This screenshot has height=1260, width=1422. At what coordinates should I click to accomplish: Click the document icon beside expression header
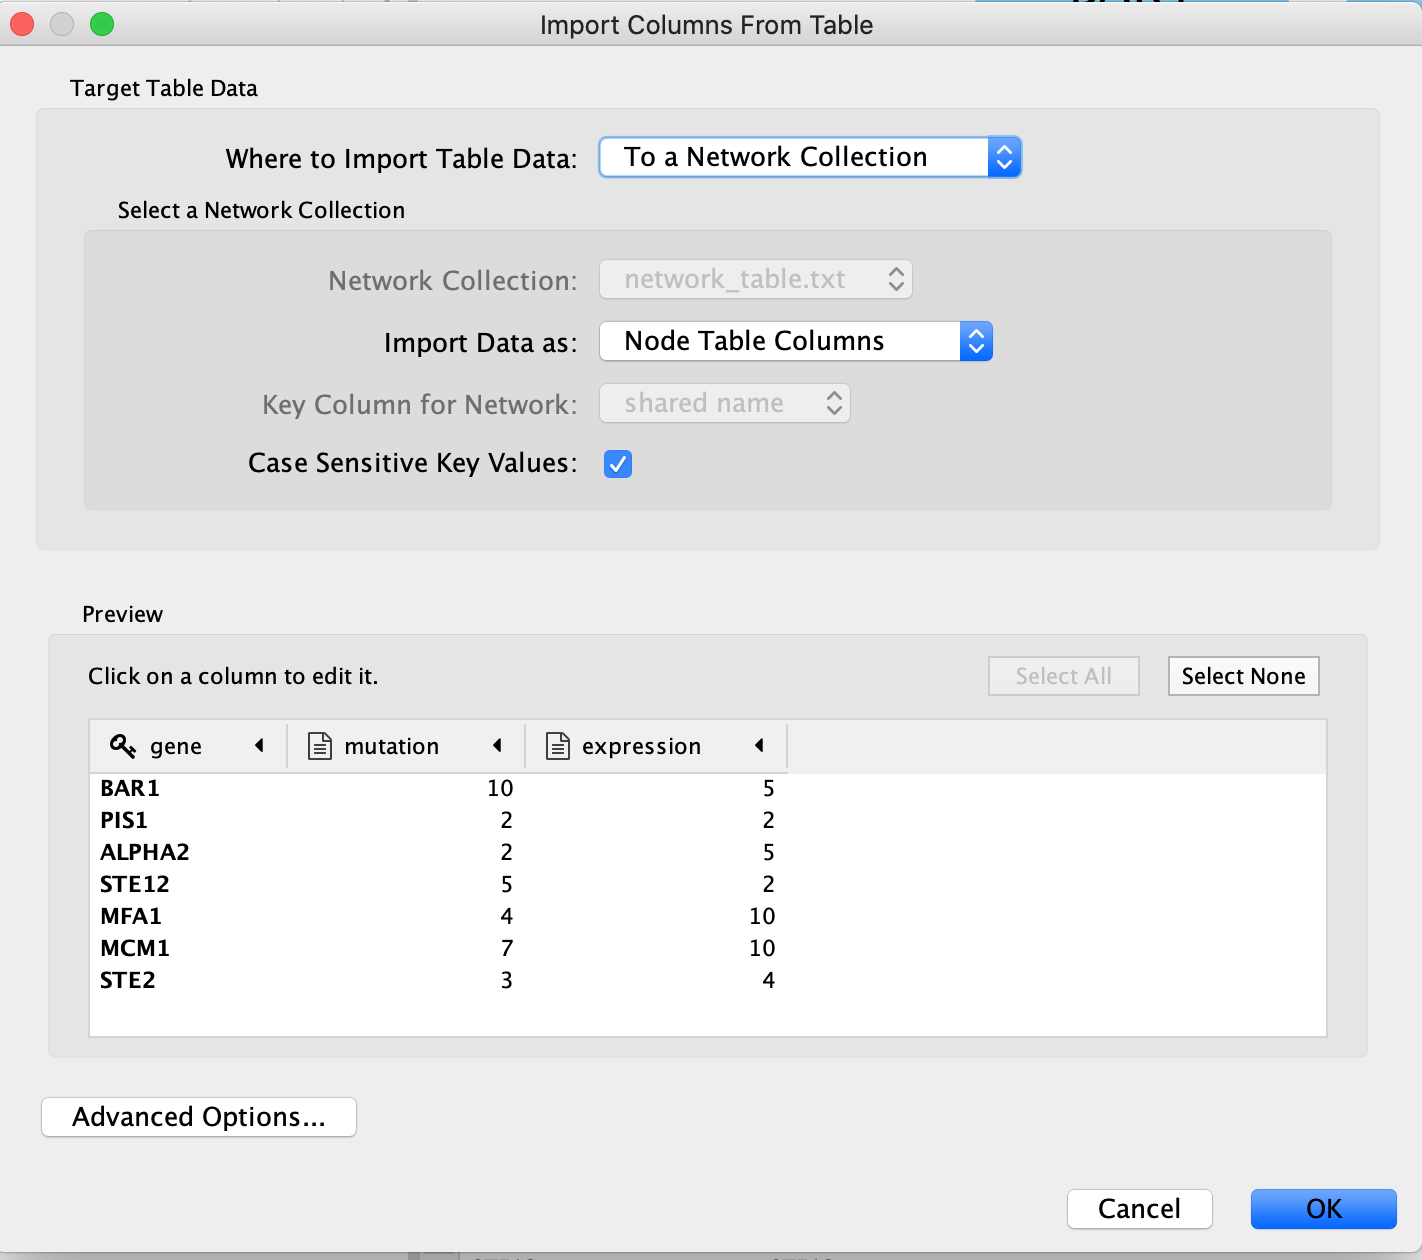[x=558, y=746]
